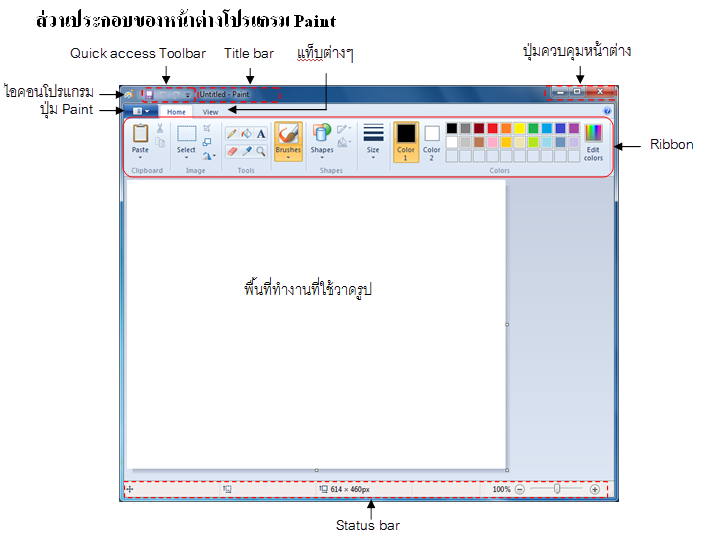The width and height of the screenshot is (706, 534).
Task: Open Customize Quick Access Toolbar dropdown
Action: [x=188, y=95]
